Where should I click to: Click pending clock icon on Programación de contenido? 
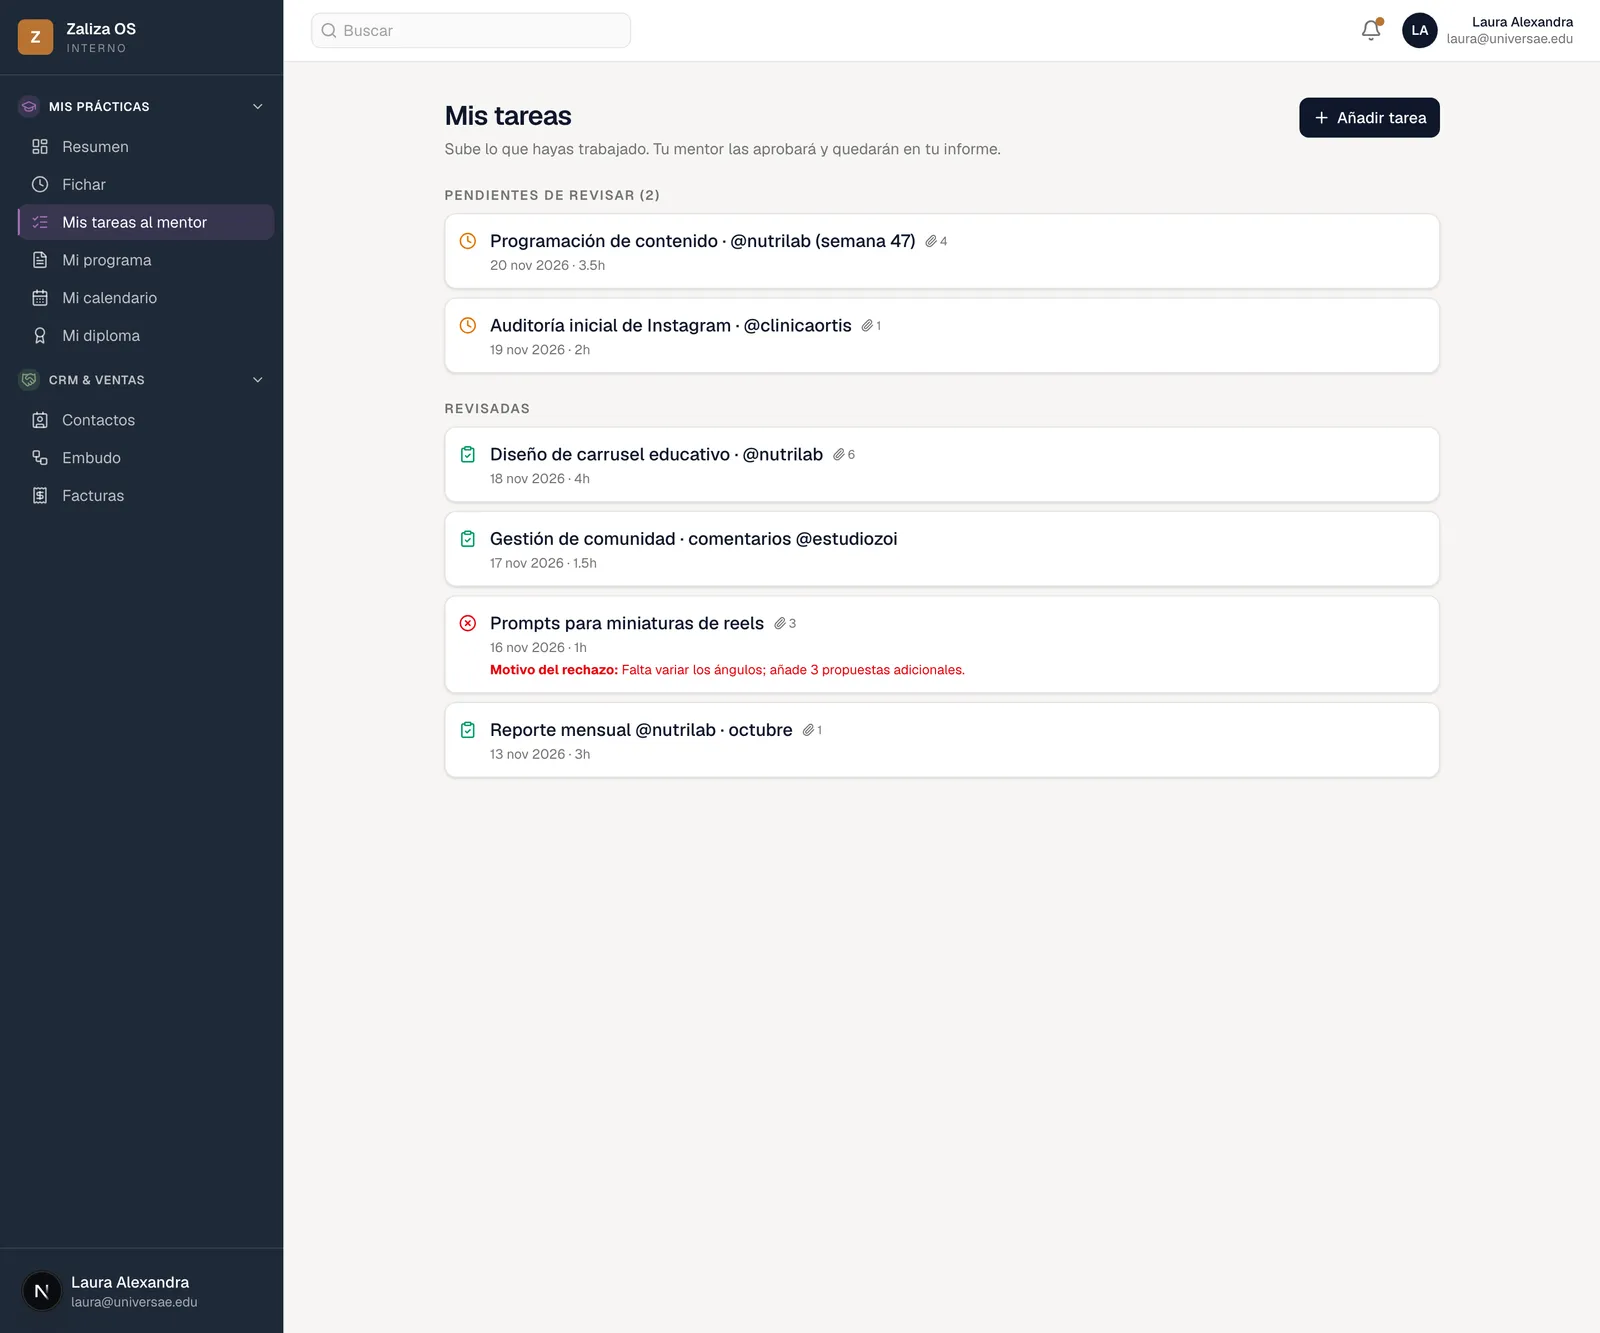467,241
